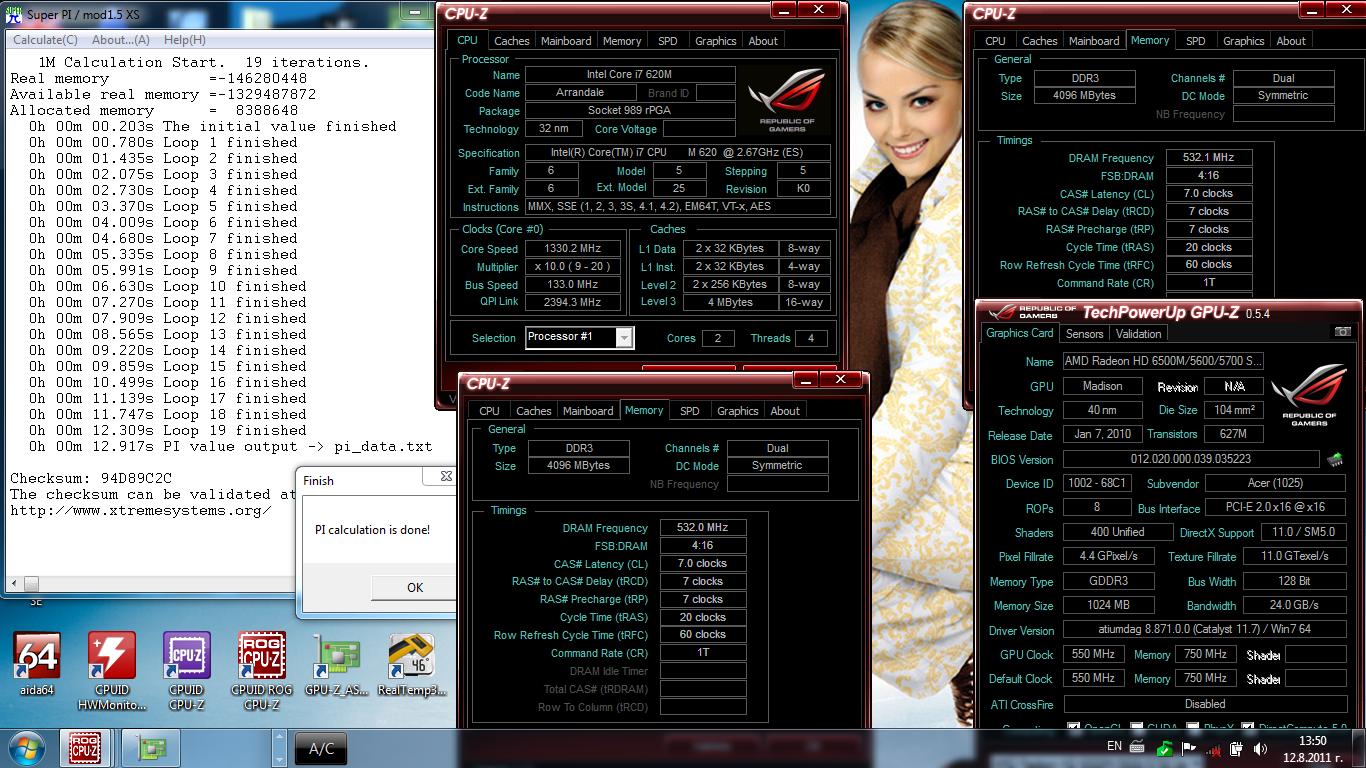The width and height of the screenshot is (1366, 768).
Task: Switch to Caches tab in Core i7 CPU-Z window
Action: click(512, 41)
